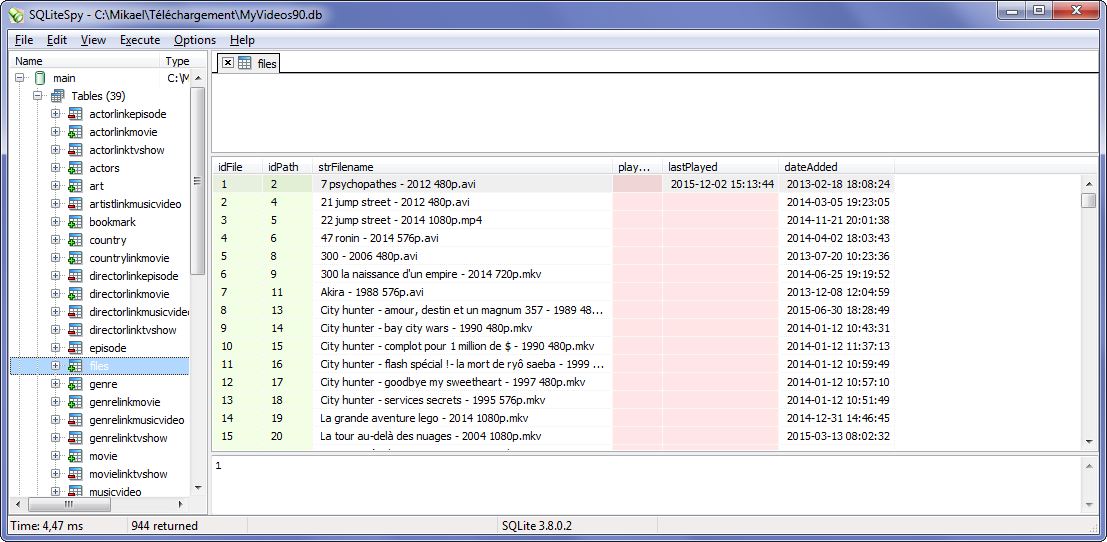Viewport: 1107px width, 542px height.
Task: Select cell '7 psychopathes - 2012 480p.avi'
Action: click(x=462, y=184)
